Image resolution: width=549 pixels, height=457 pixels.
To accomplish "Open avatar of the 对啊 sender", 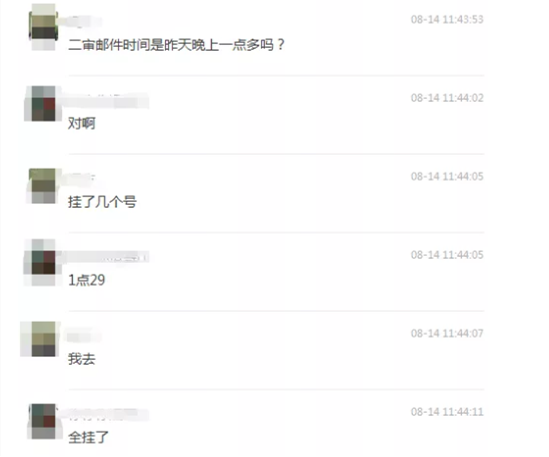I will click(x=43, y=104).
